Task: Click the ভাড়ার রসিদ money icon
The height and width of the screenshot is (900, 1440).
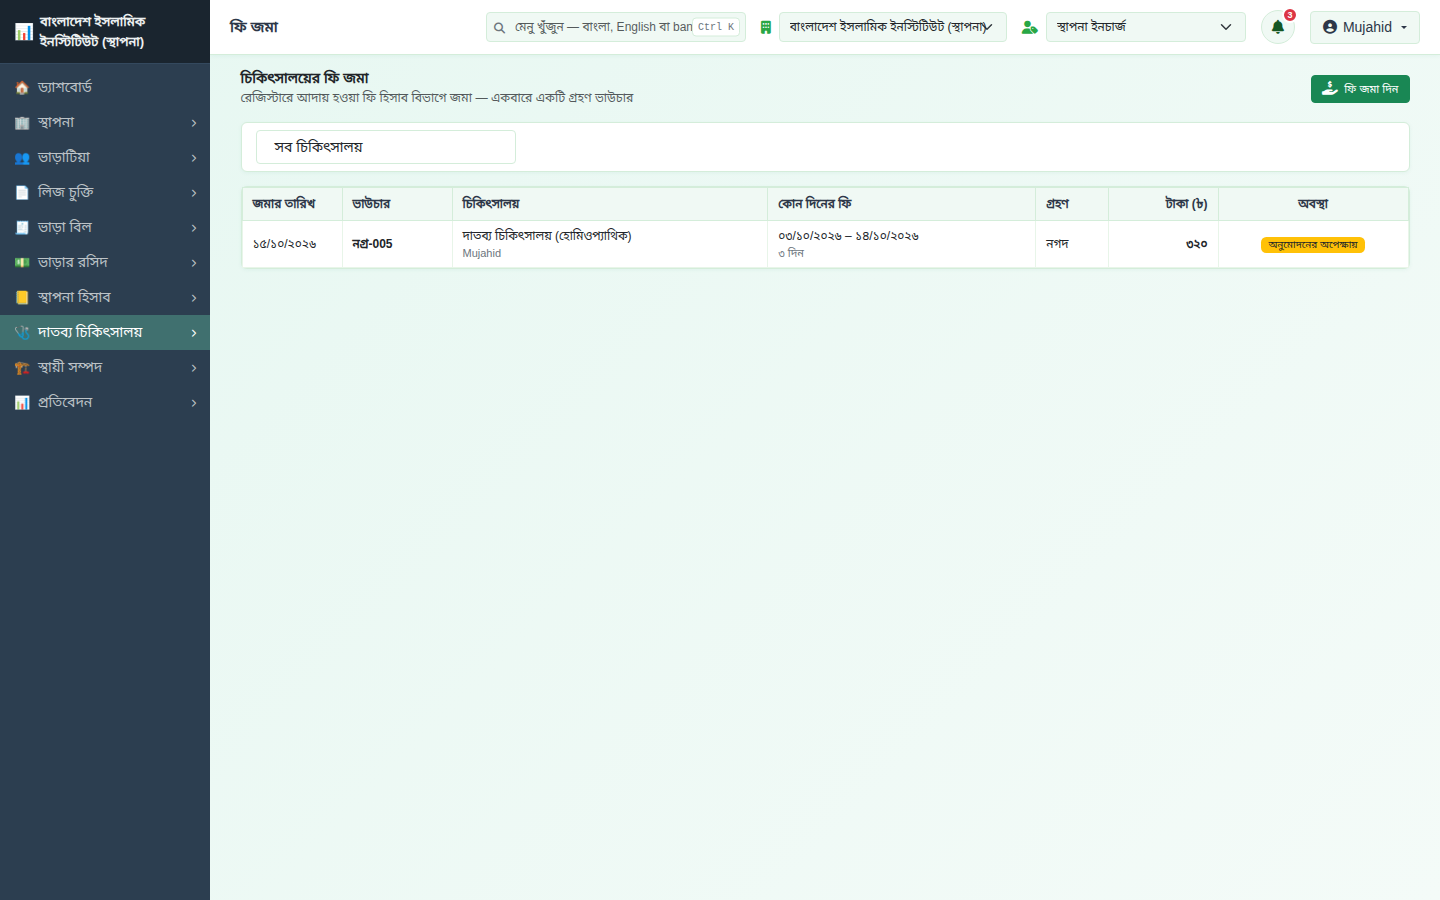Action: 22,263
